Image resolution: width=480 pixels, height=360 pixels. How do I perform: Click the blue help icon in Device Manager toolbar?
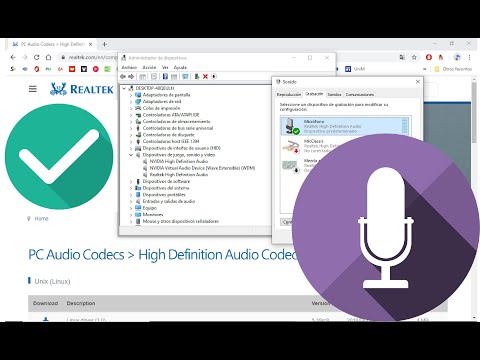click(165, 76)
